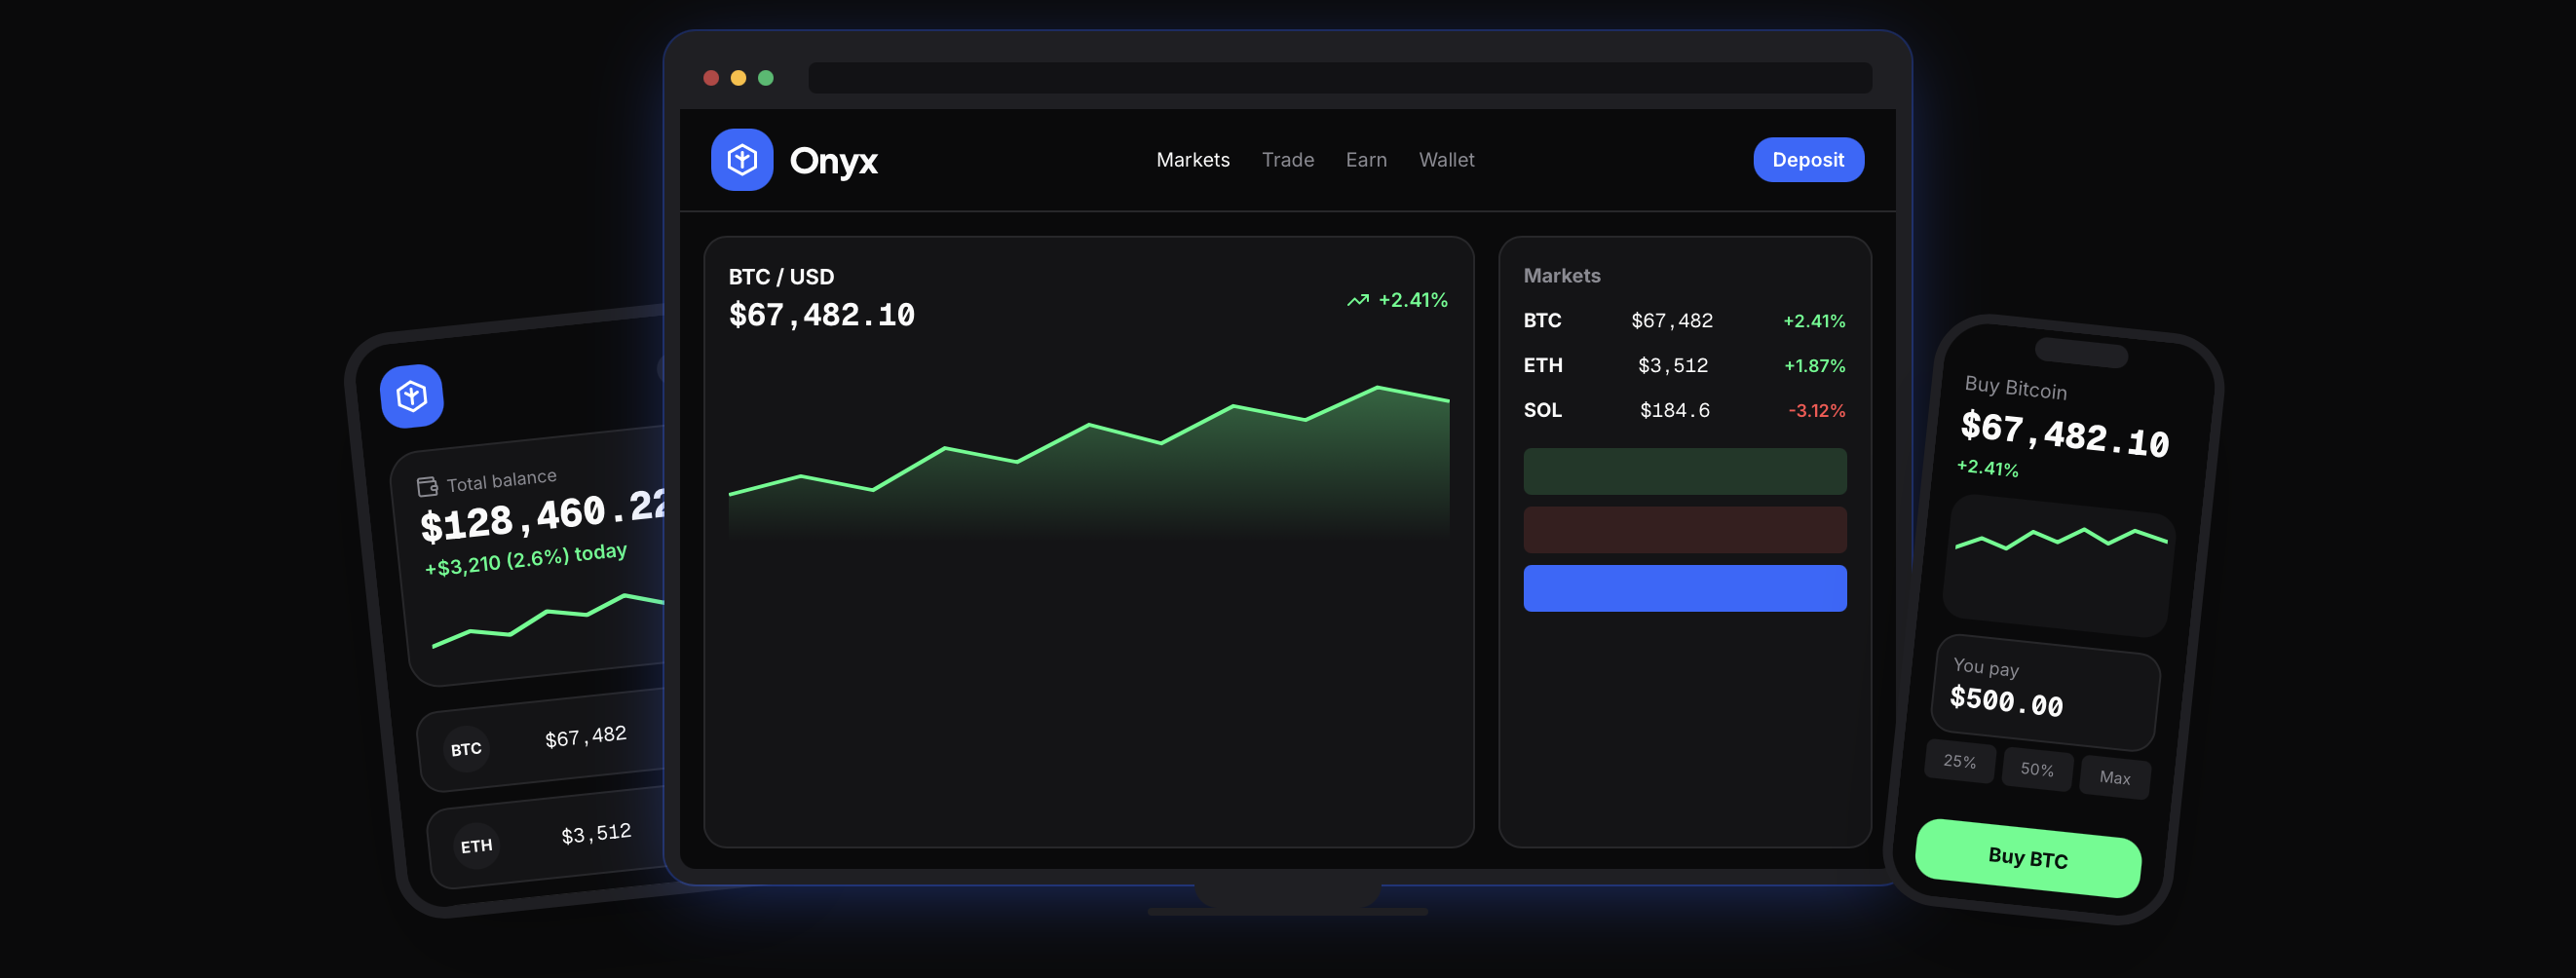Click the You pay $500.00 field on the phone
This screenshot has width=2576, height=978.
pyautogui.click(x=2046, y=692)
